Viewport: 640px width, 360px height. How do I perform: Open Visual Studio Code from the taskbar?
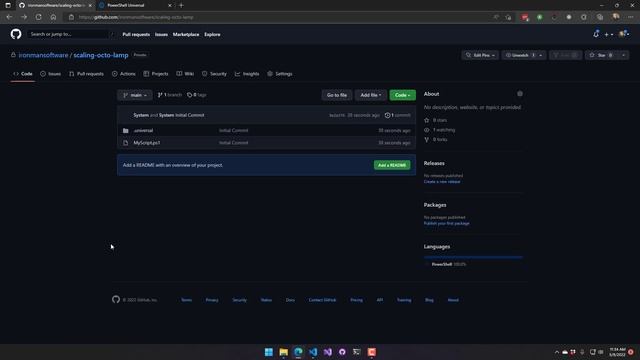point(313,352)
